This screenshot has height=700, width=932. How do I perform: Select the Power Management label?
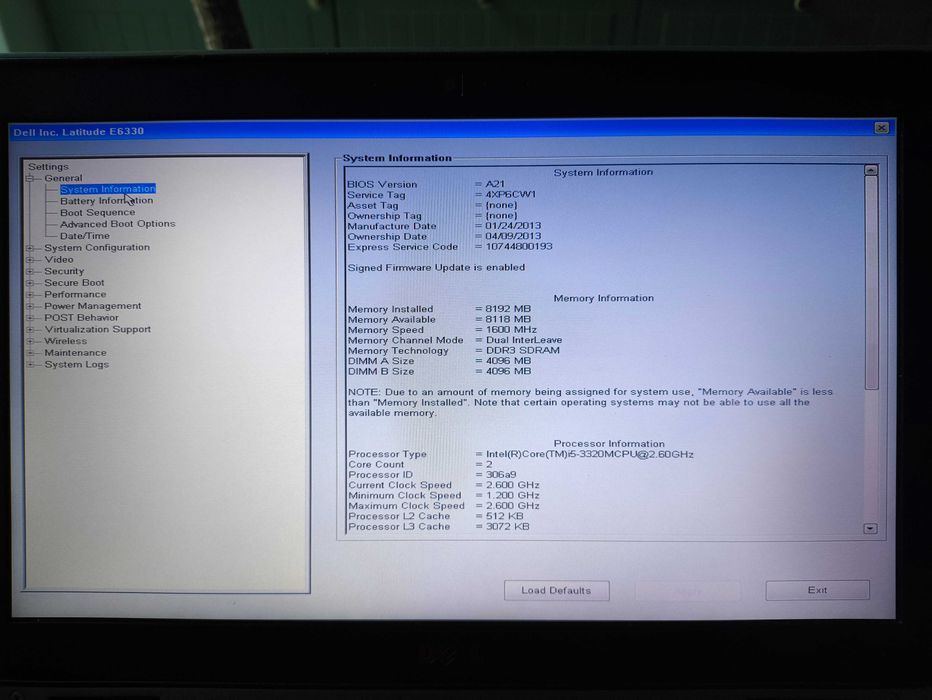pos(93,306)
